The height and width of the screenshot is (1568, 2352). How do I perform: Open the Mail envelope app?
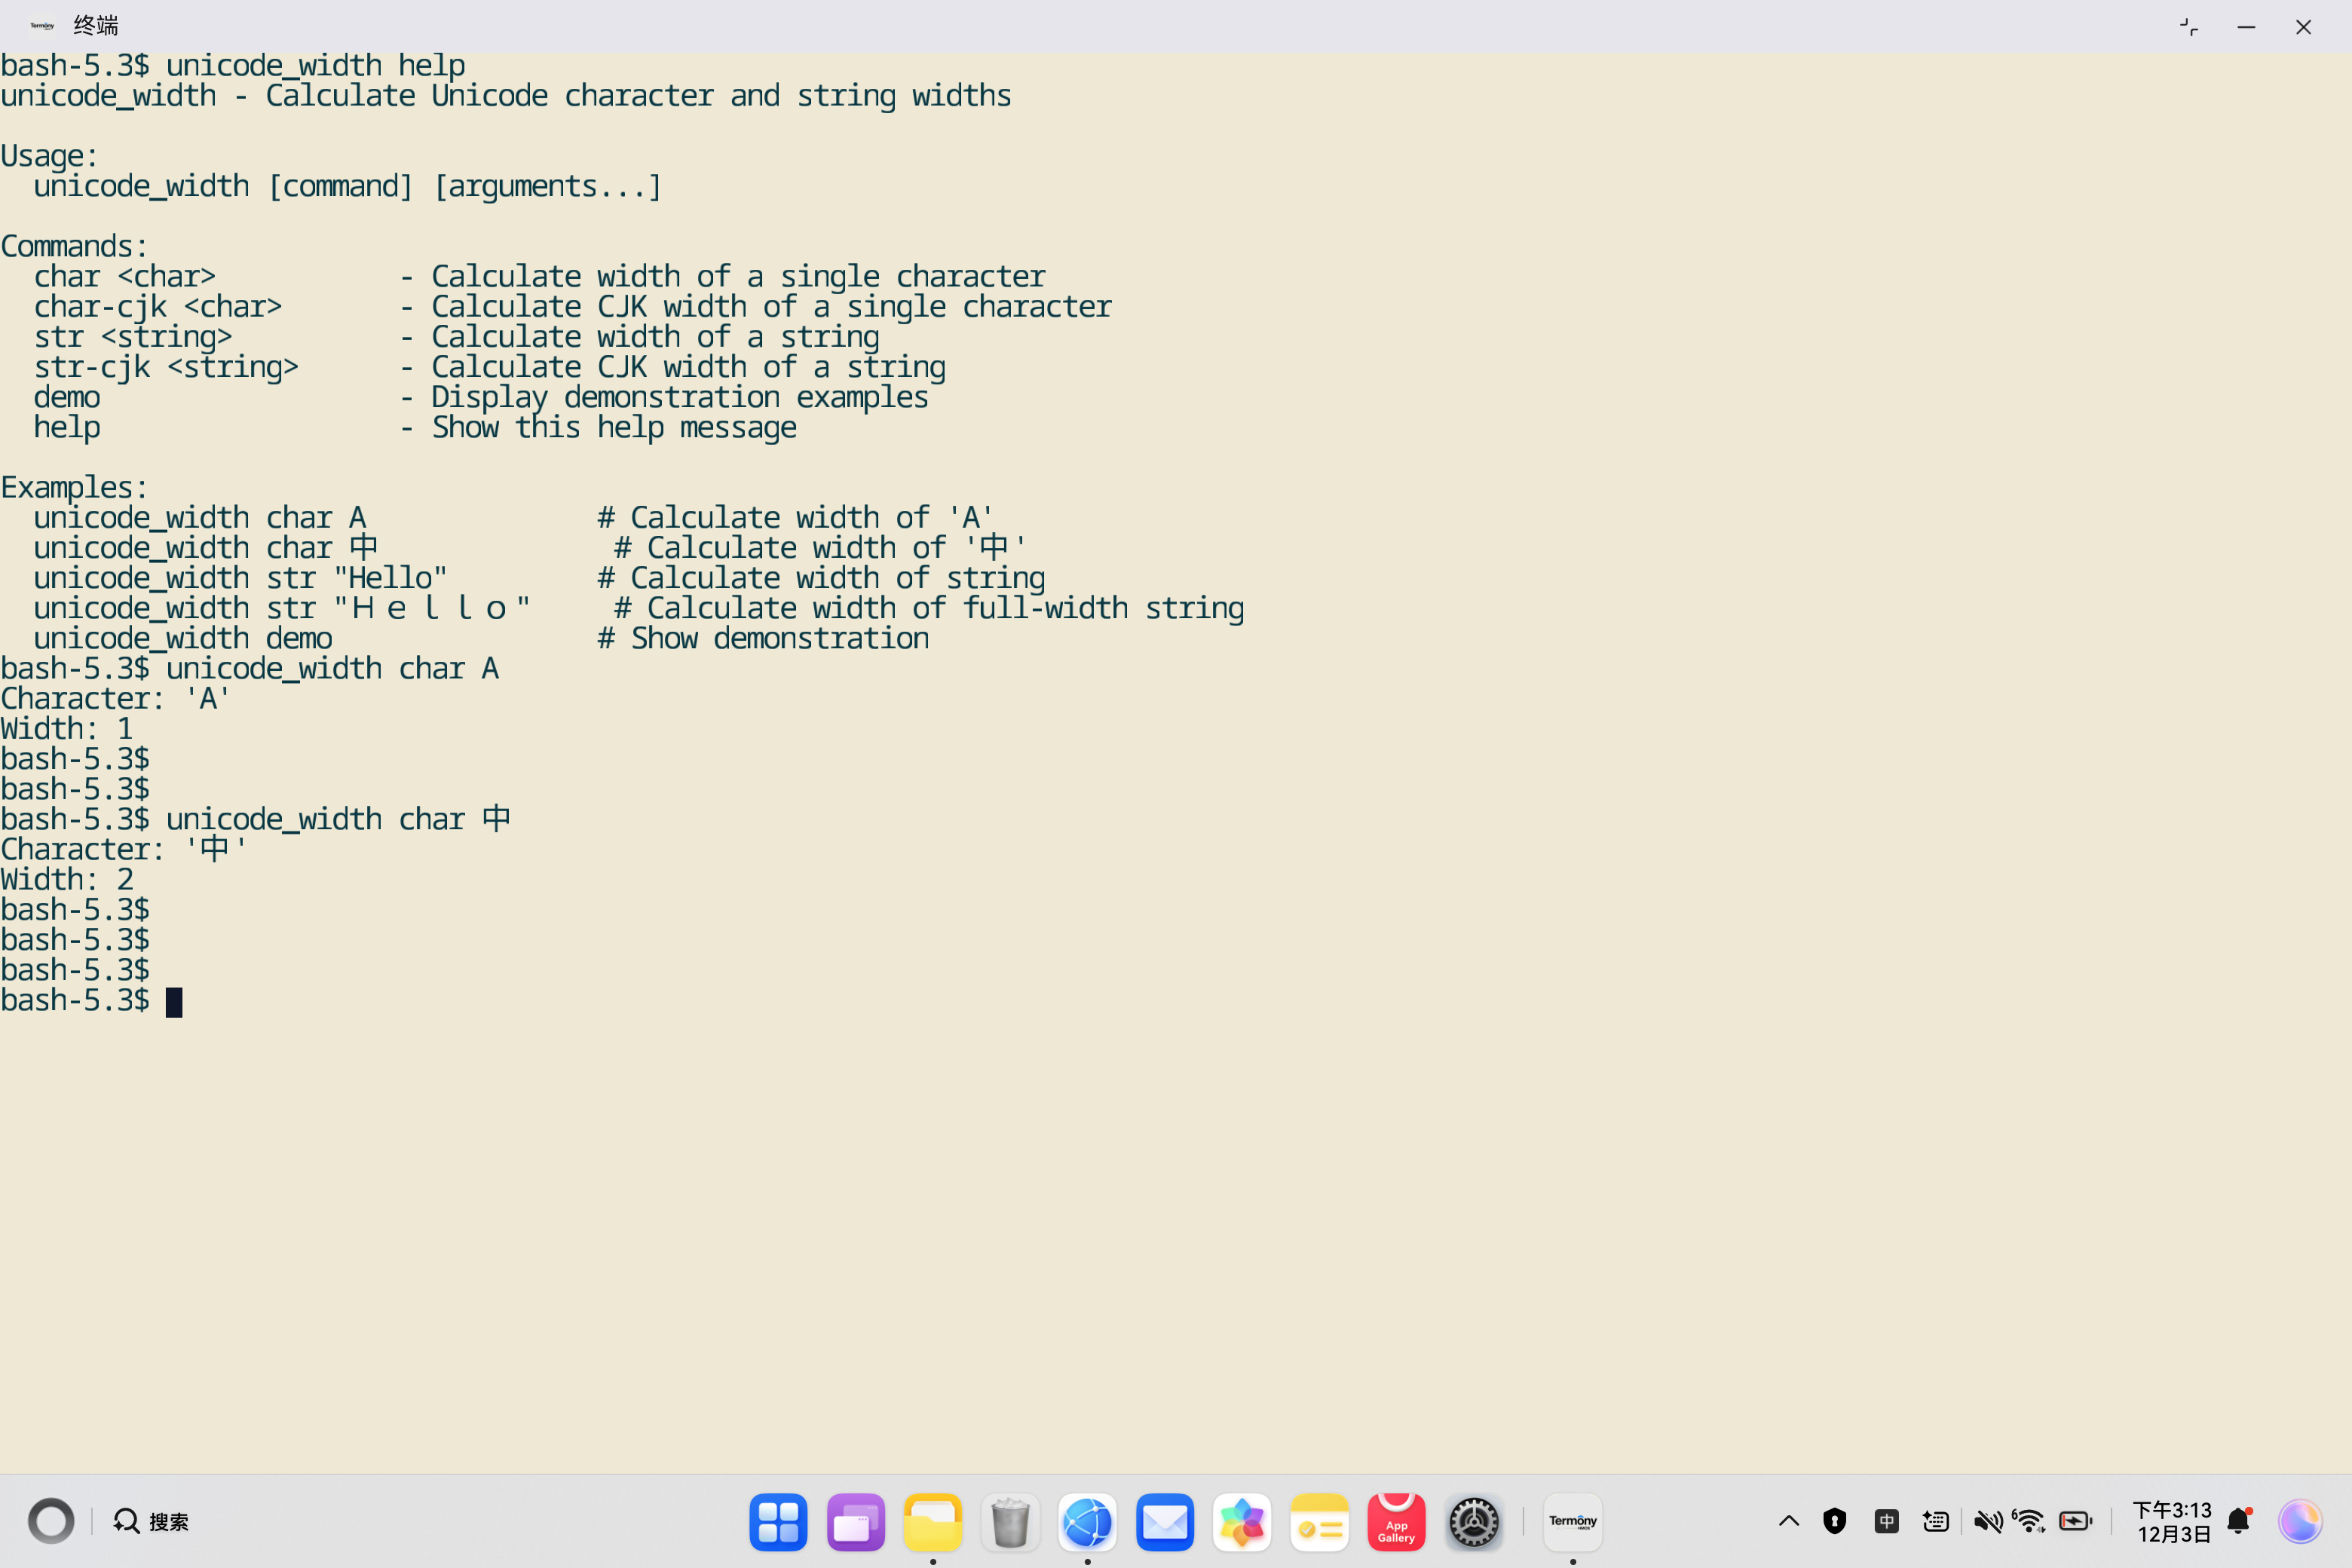click(x=1165, y=1522)
